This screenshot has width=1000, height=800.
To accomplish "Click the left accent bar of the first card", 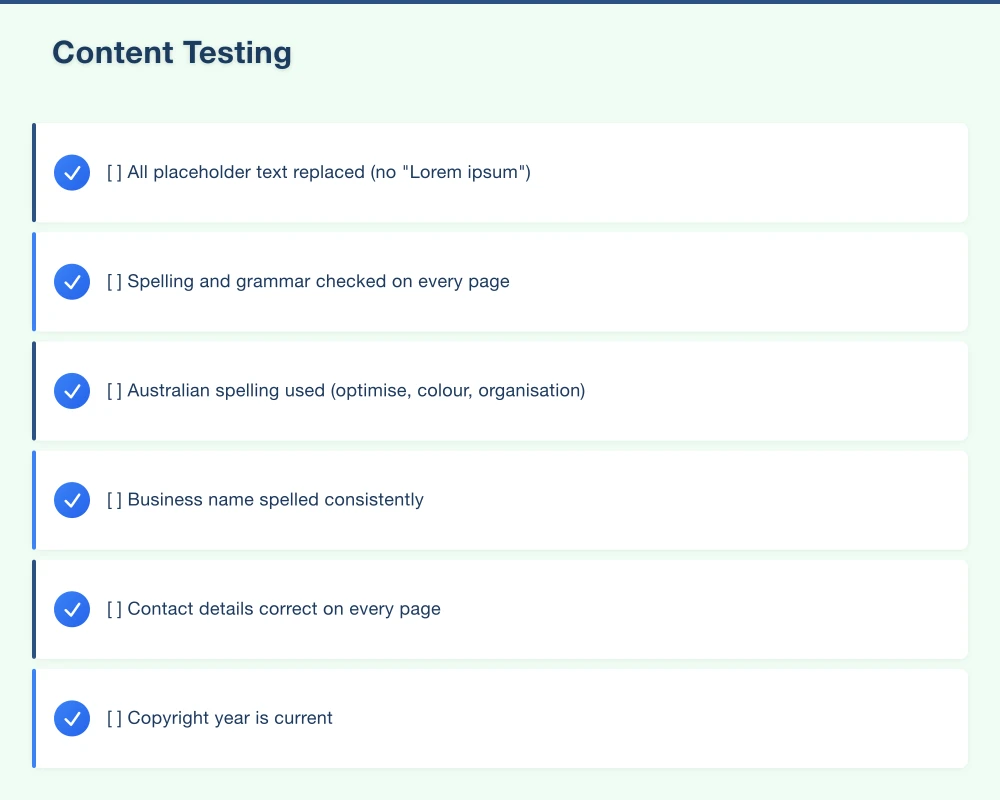I will [36, 172].
